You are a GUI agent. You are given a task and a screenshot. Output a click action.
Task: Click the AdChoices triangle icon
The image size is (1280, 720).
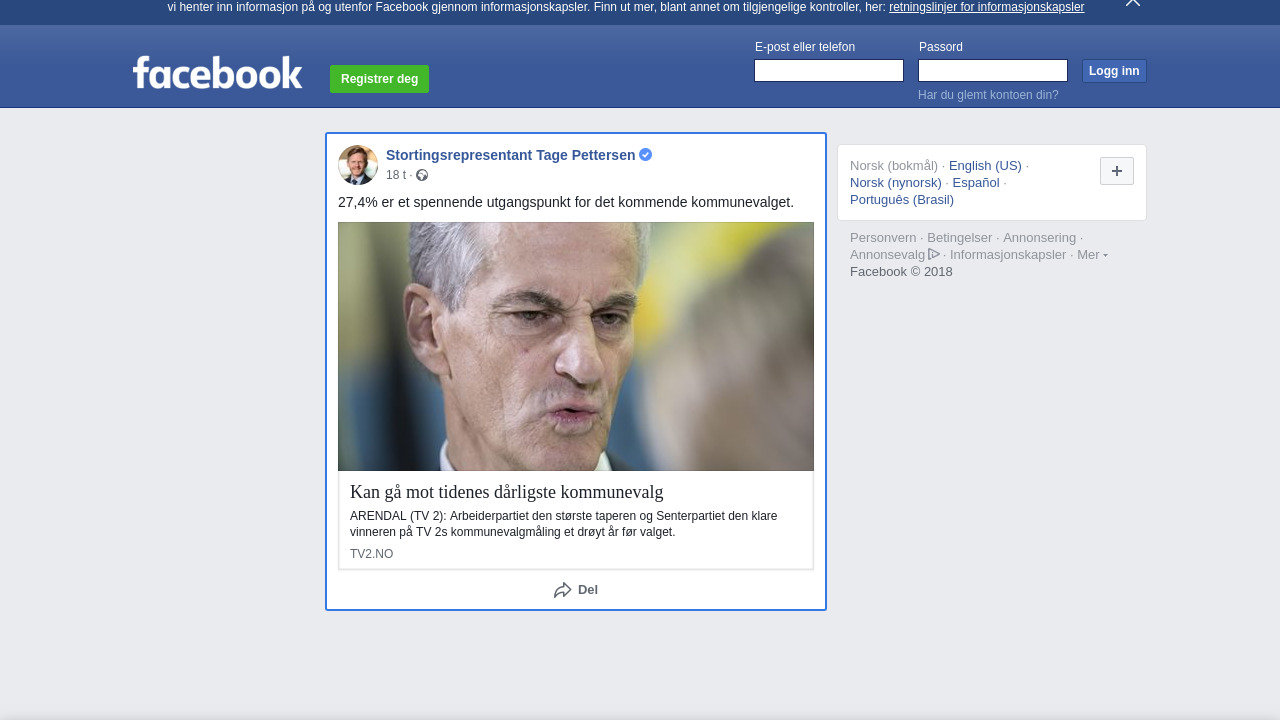click(934, 254)
